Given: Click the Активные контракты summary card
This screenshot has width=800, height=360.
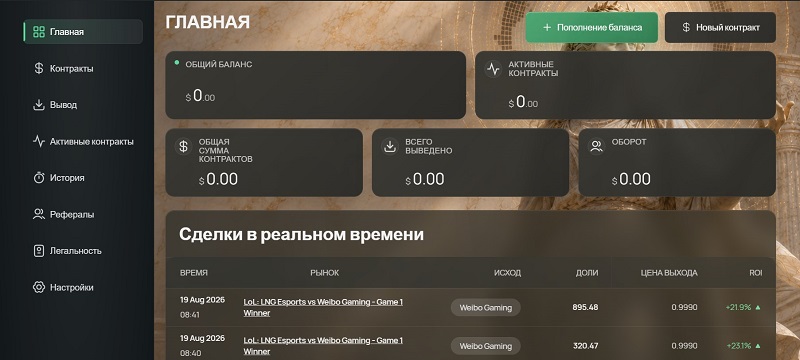Looking at the screenshot, I should point(626,85).
